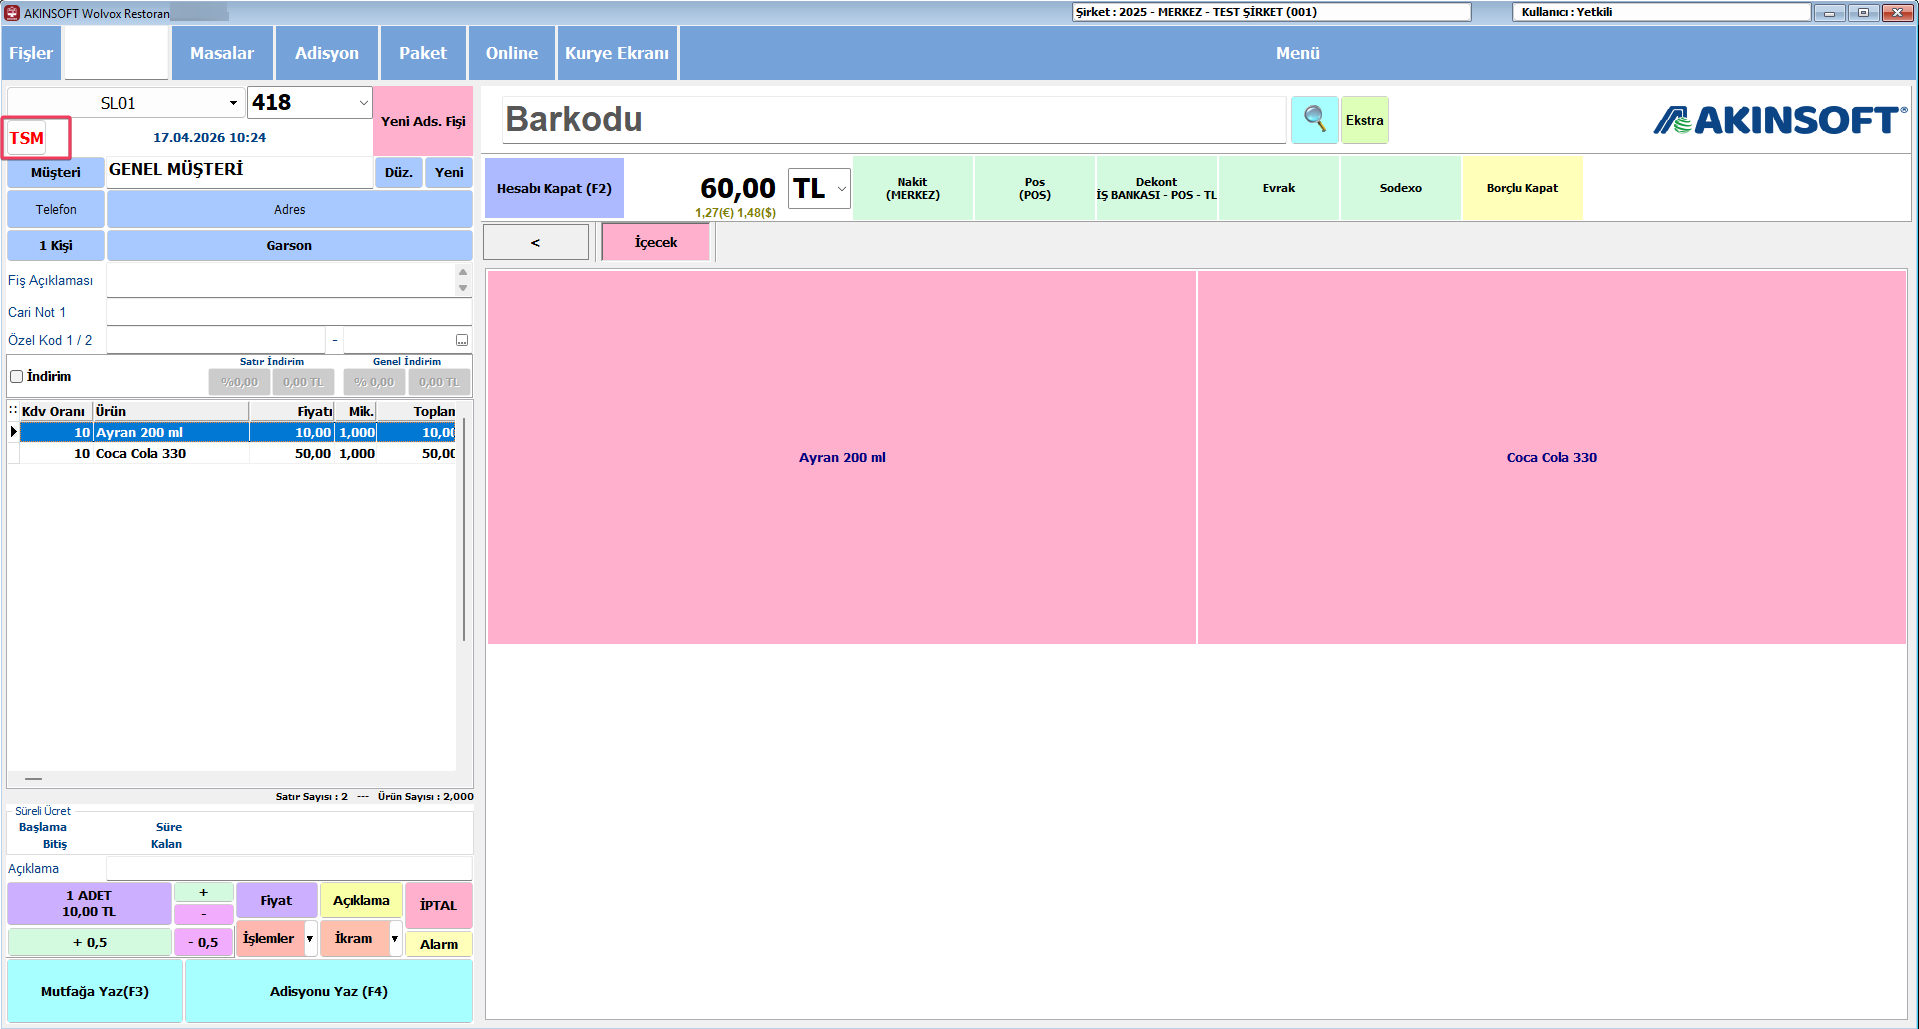Screen dimensions: 1919x1029
Task: Open the Kurye Ekranı tab
Action: tap(617, 53)
